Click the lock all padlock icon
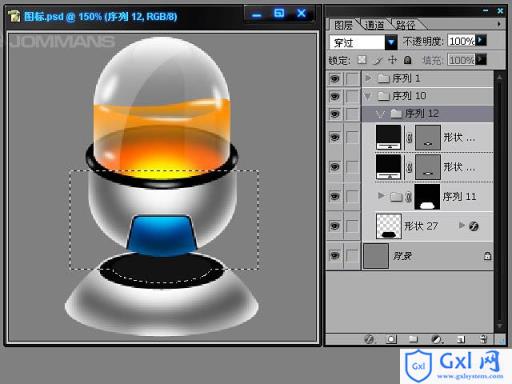Viewport: 512px width, 384px height. (x=407, y=60)
